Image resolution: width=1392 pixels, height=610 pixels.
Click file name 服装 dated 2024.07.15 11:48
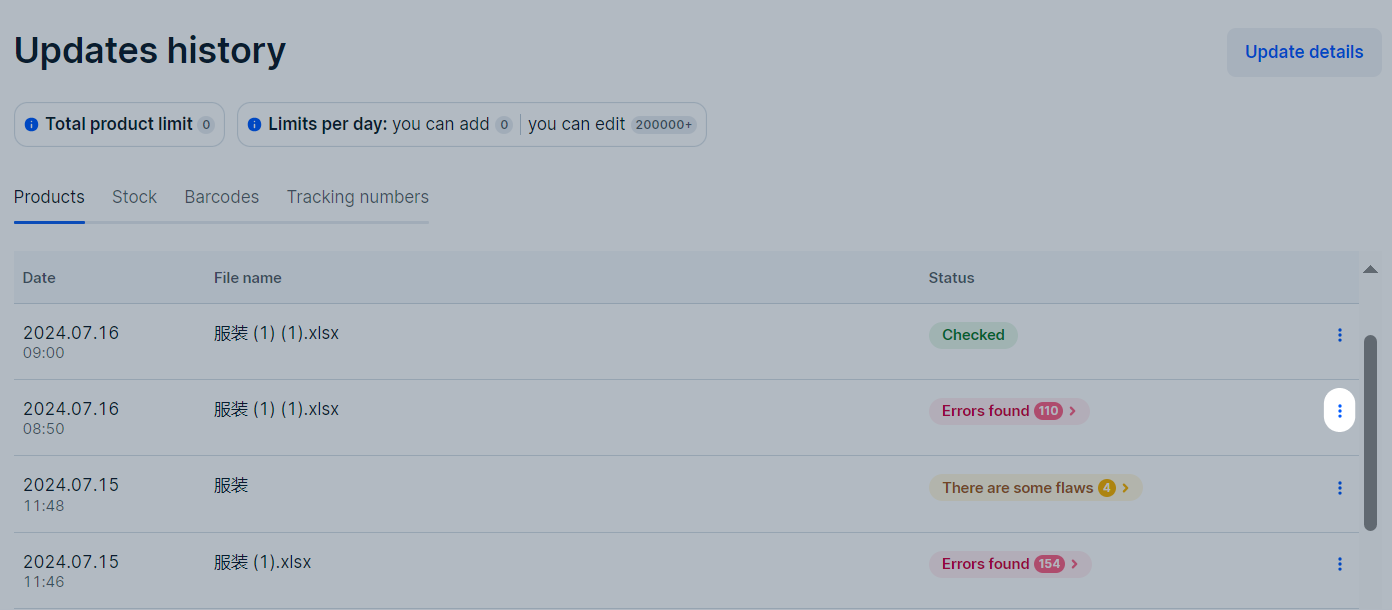point(231,485)
